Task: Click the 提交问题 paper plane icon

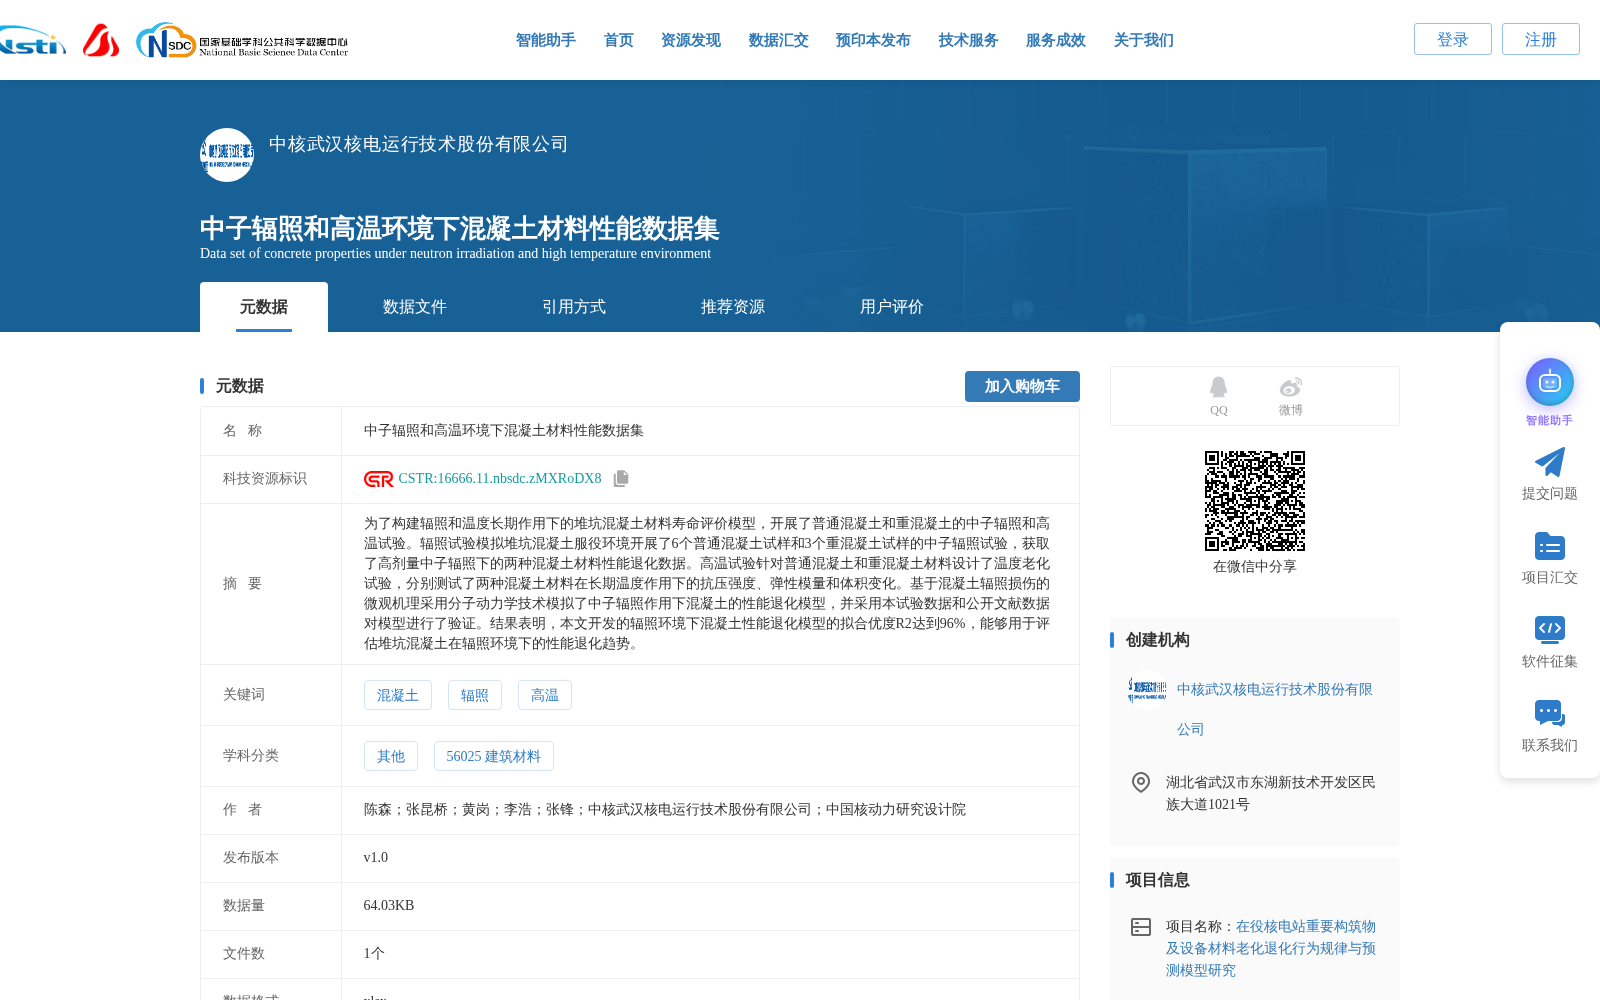Action: (x=1550, y=462)
